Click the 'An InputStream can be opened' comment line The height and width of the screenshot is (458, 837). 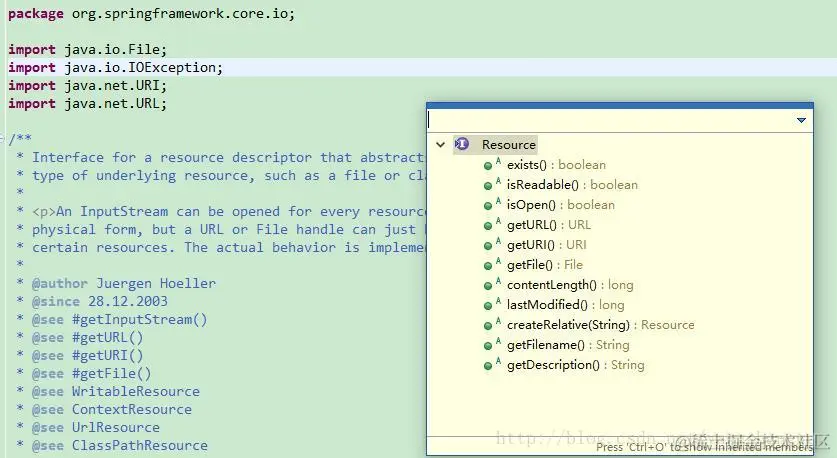coord(228,211)
